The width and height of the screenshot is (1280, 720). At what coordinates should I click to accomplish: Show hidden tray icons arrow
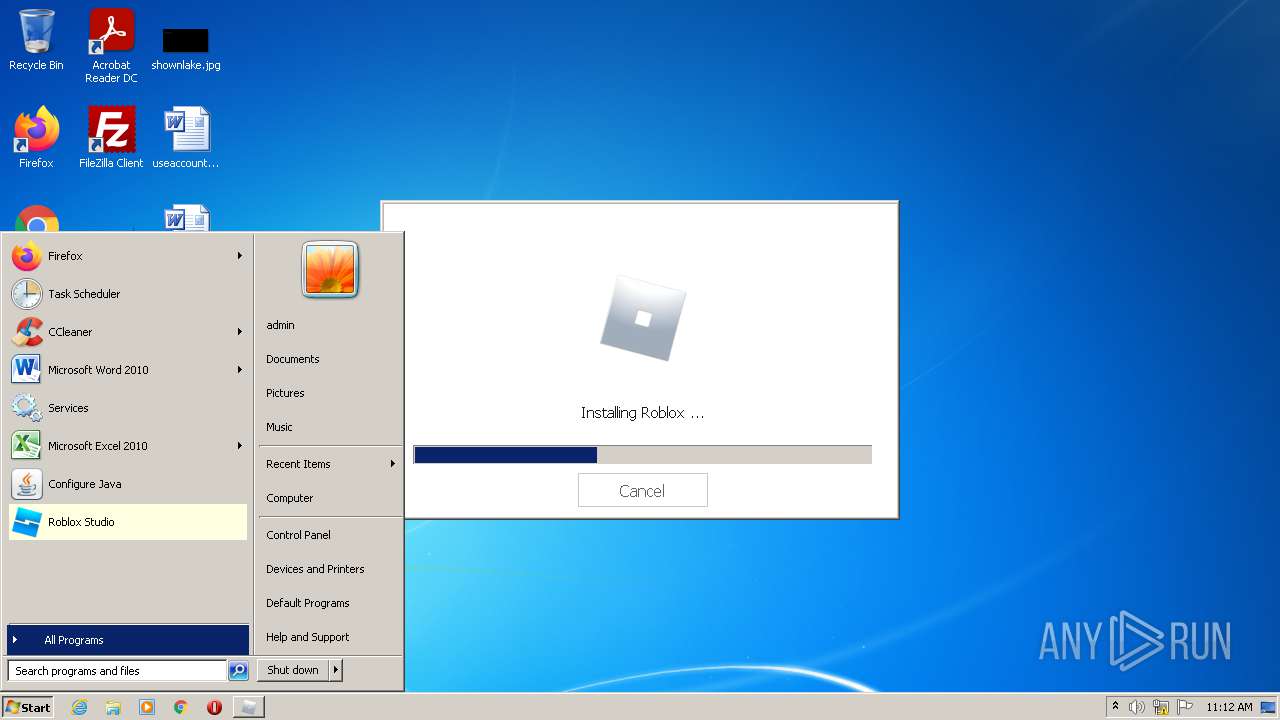(1115, 706)
